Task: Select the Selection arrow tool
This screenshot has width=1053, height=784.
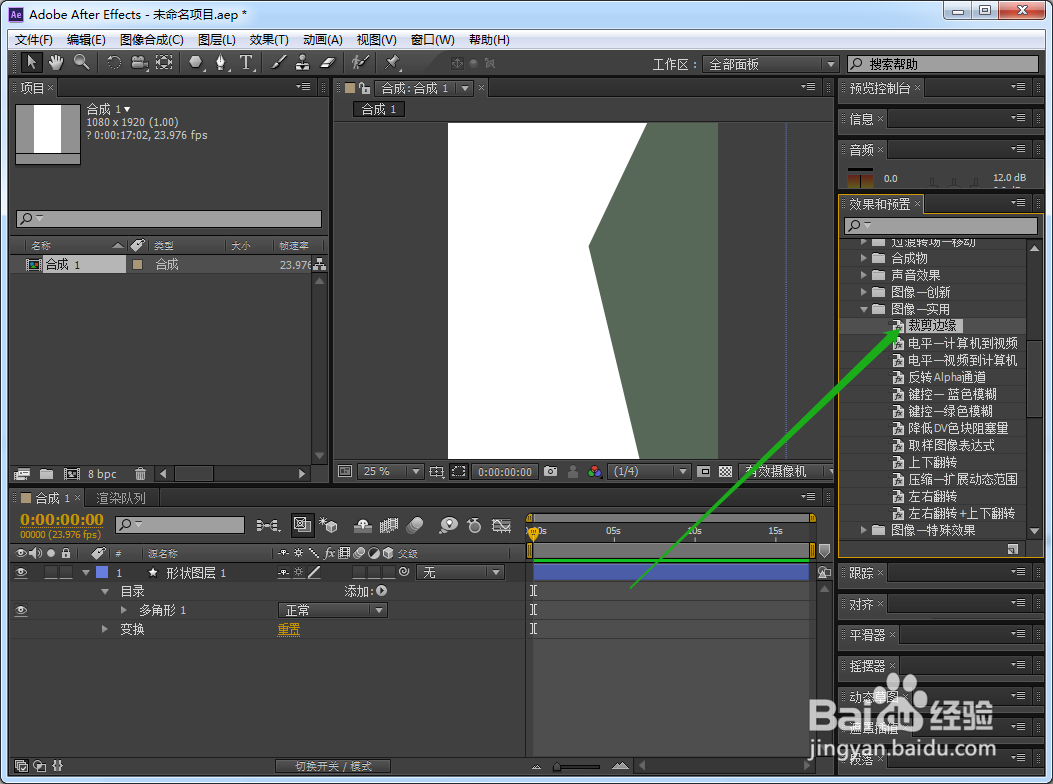Action: (31, 62)
